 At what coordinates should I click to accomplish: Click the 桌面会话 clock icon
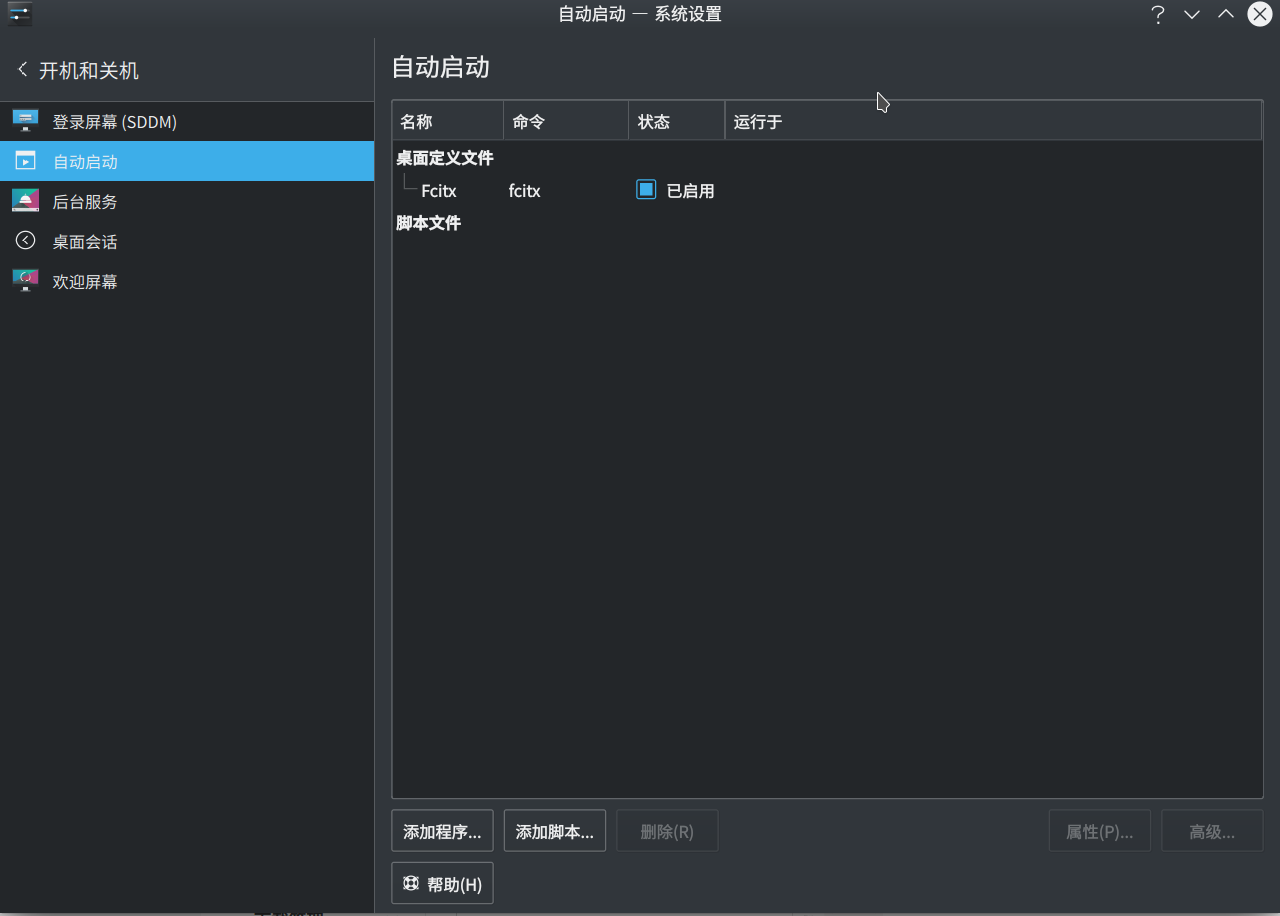point(24,240)
